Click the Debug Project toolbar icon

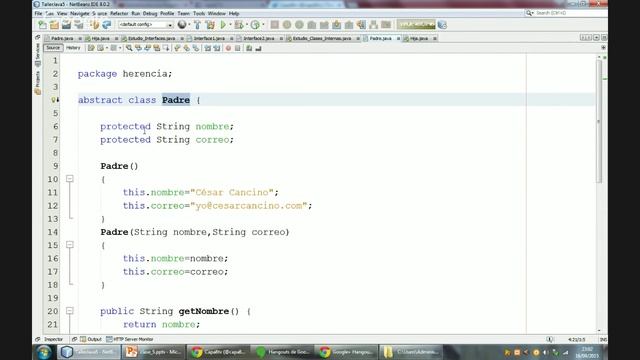[239, 25]
